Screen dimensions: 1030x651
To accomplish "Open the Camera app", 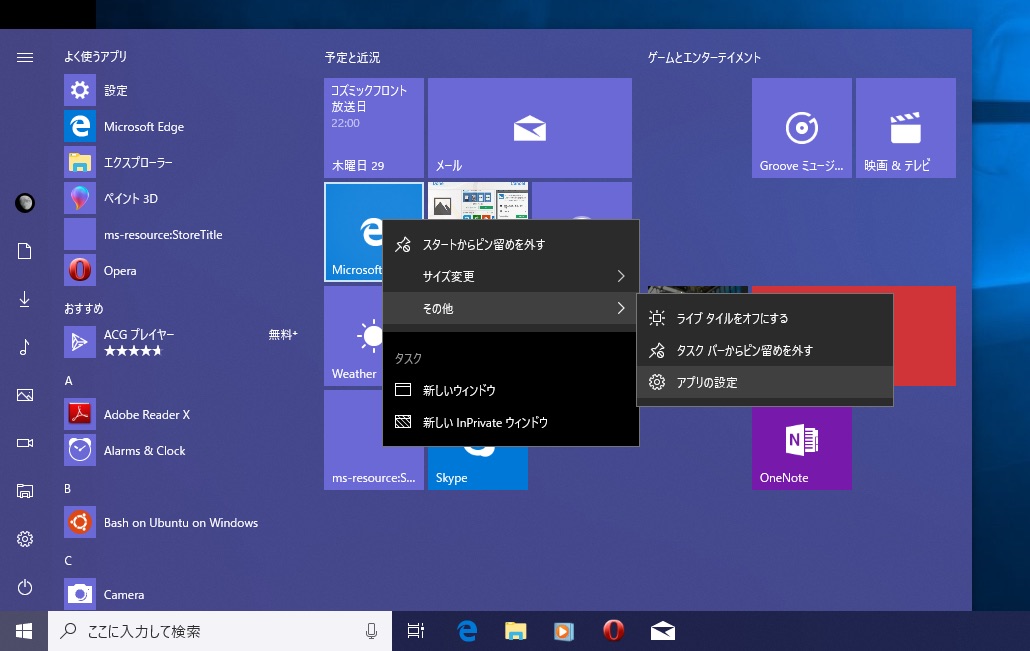I will [x=181, y=594].
